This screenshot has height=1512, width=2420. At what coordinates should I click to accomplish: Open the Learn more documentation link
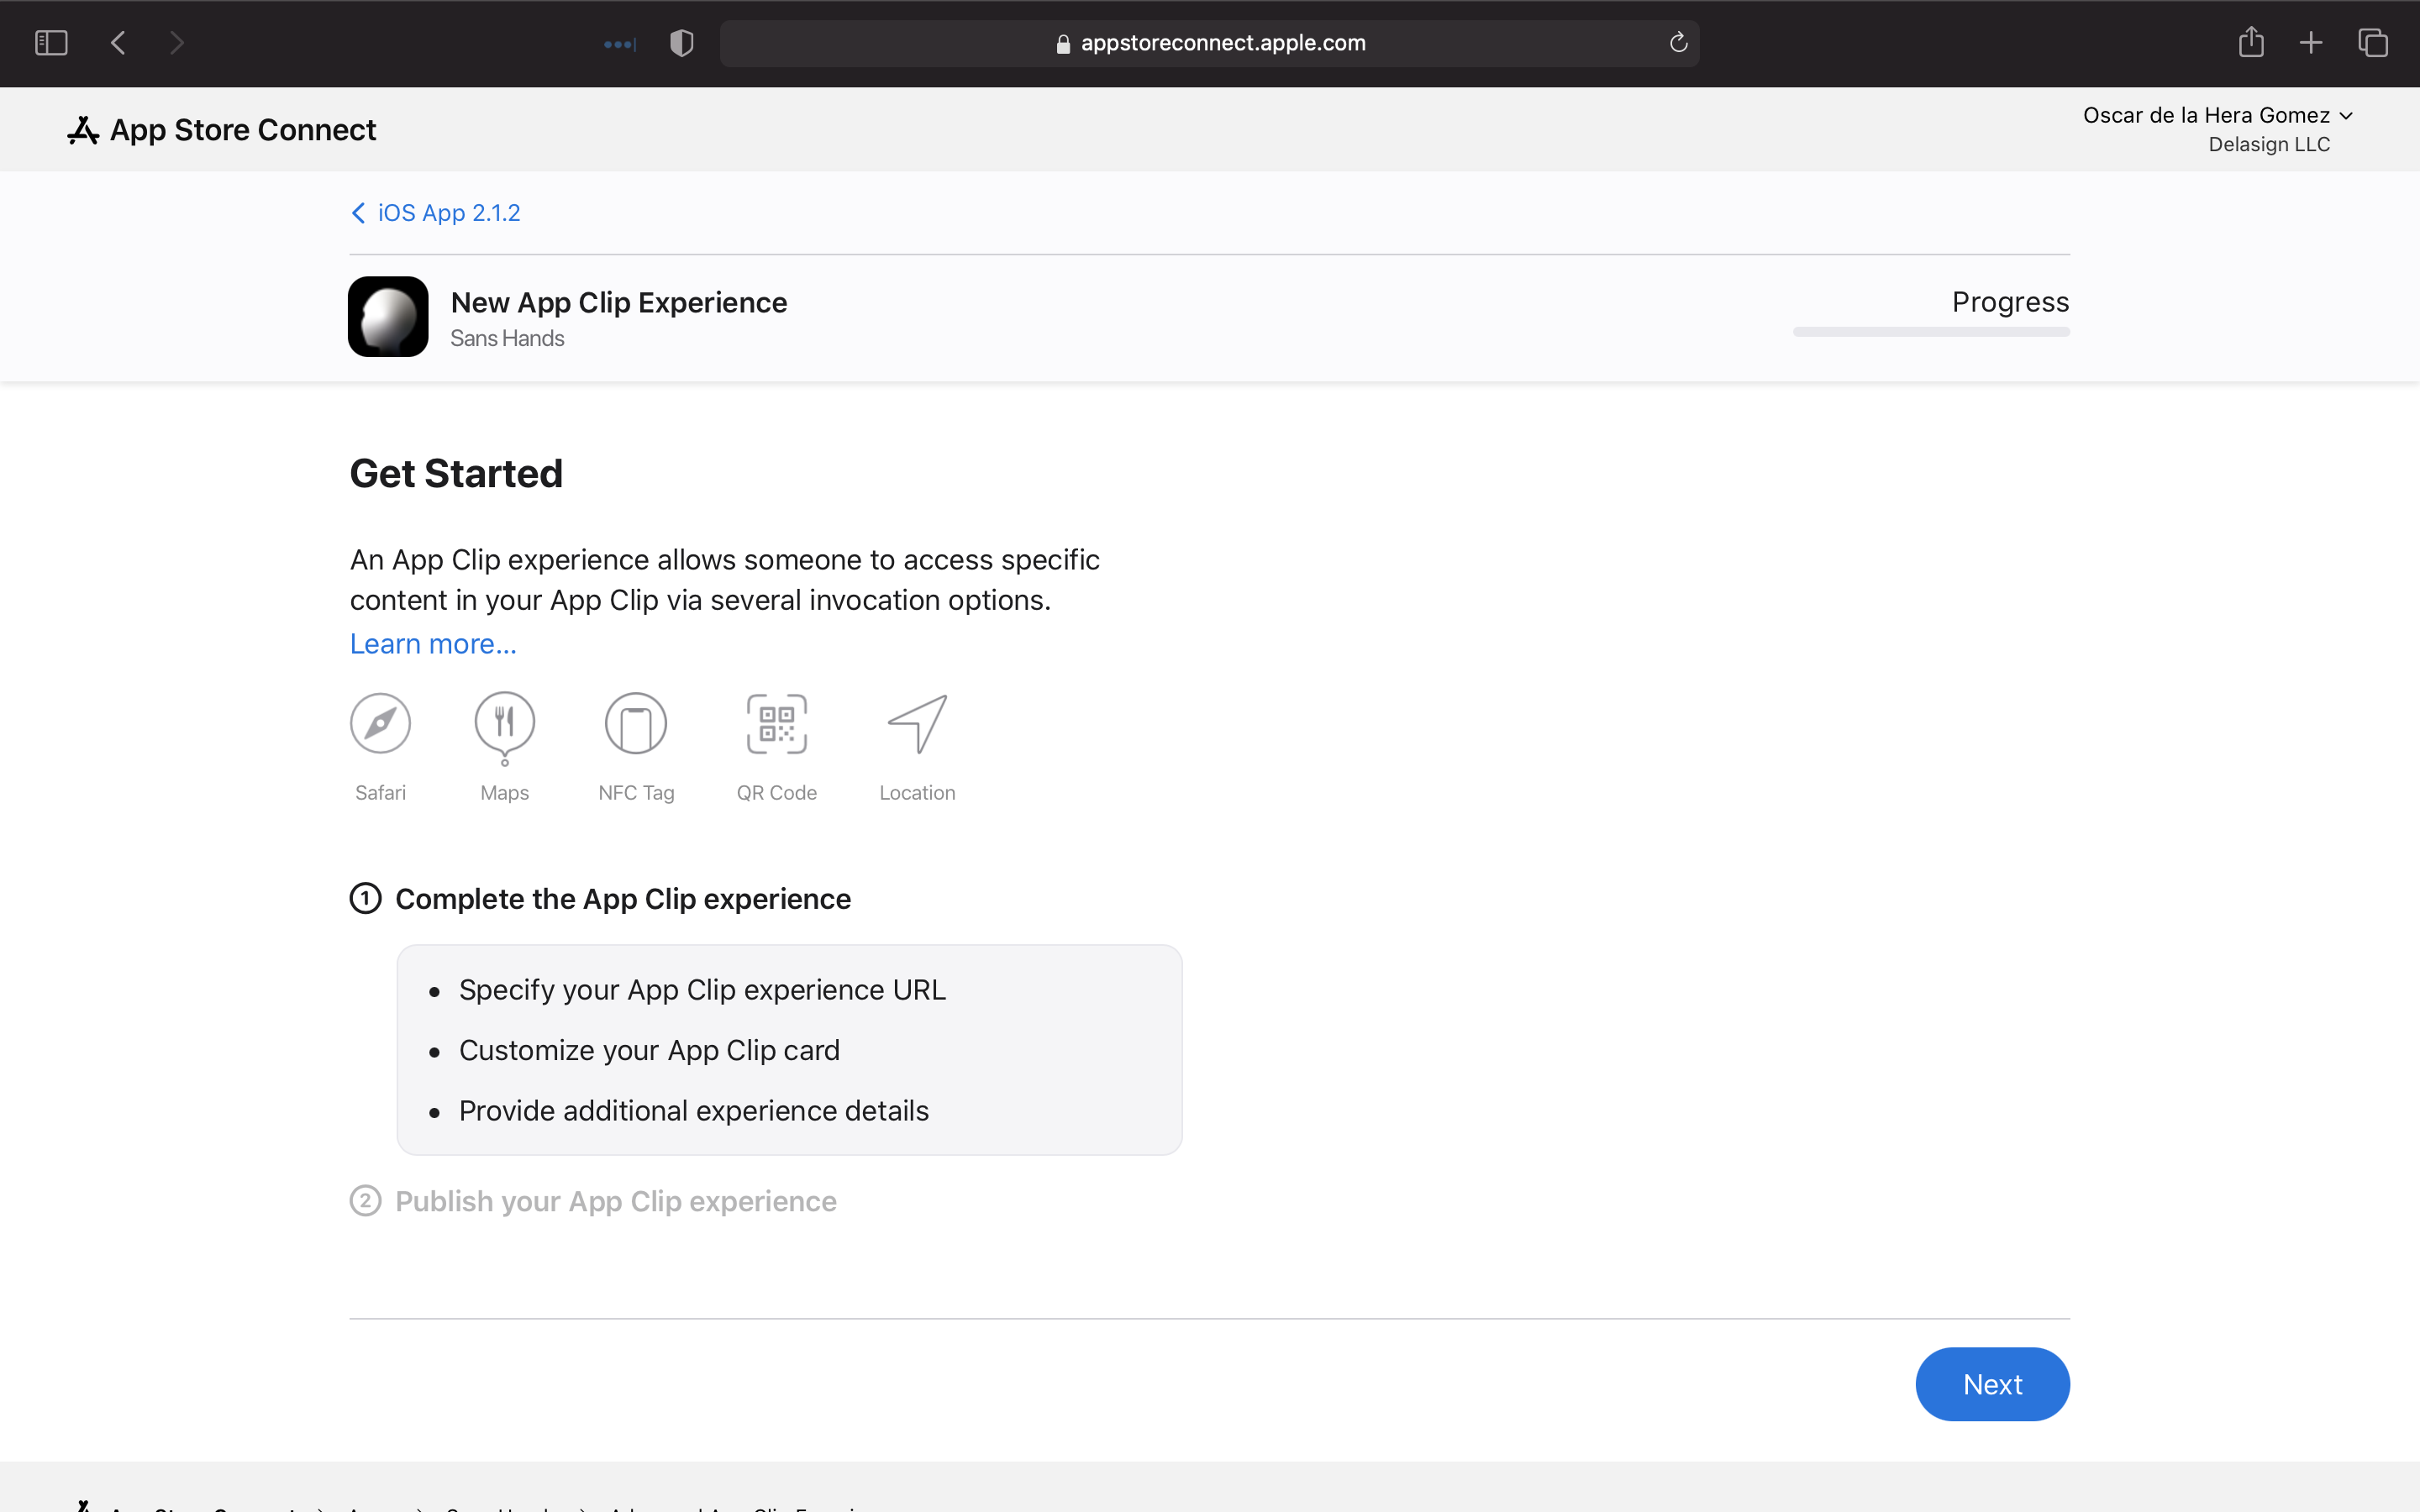click(x=432, y=643)
